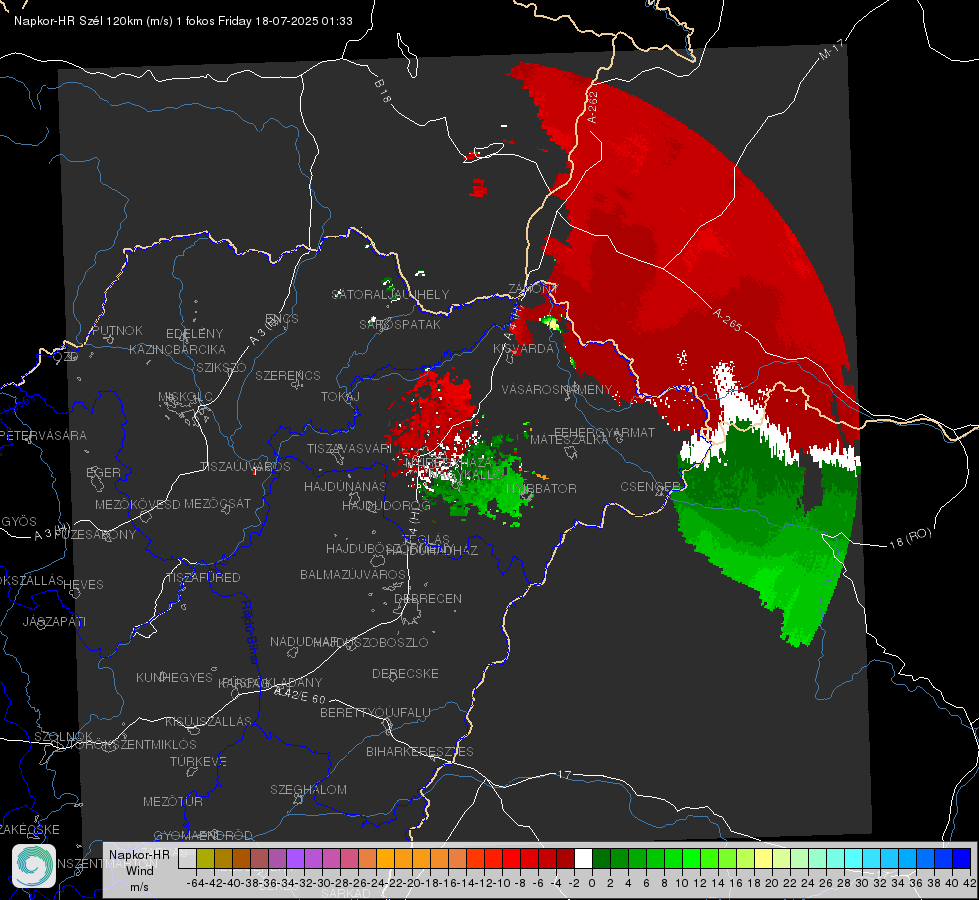Click the EDELÉNY label
This screenshot has width=979, height=900.
tap(194, 334)
